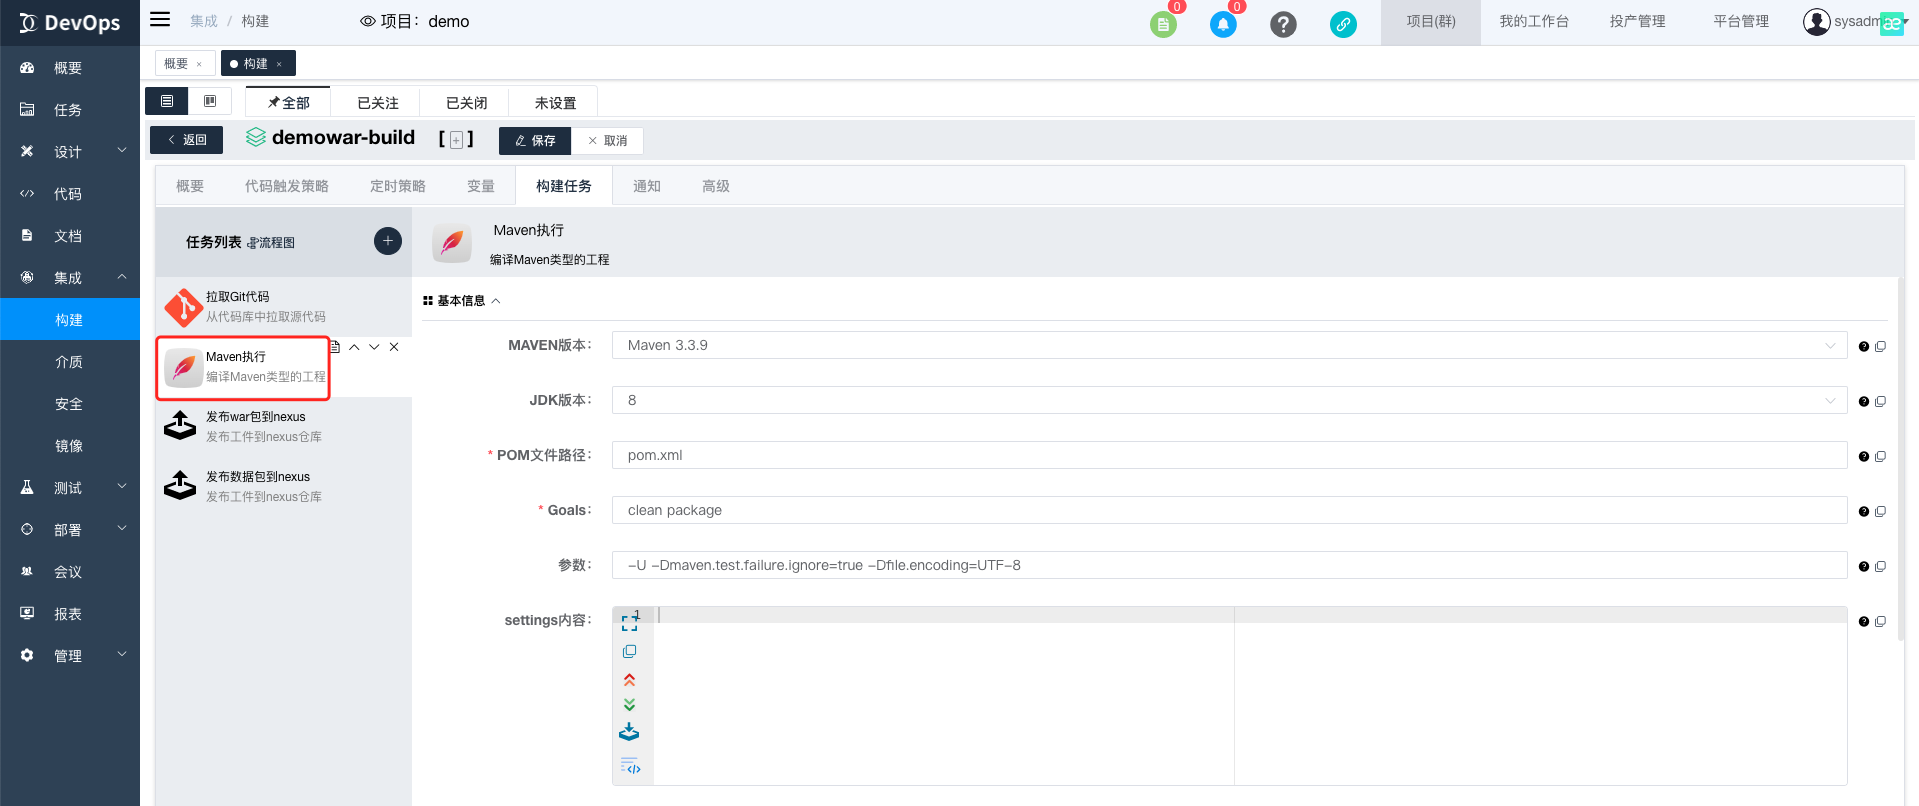The image size is (1919, 806).
Task: Open the blue bell alerts icon
Action: (1223, 24)
